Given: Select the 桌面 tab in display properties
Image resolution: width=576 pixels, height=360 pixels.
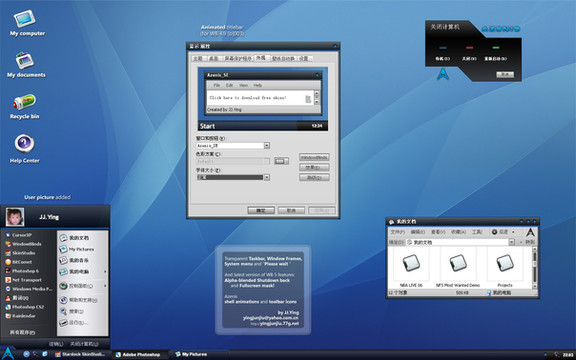Looking at the screenshot, I should pos(214,58).
